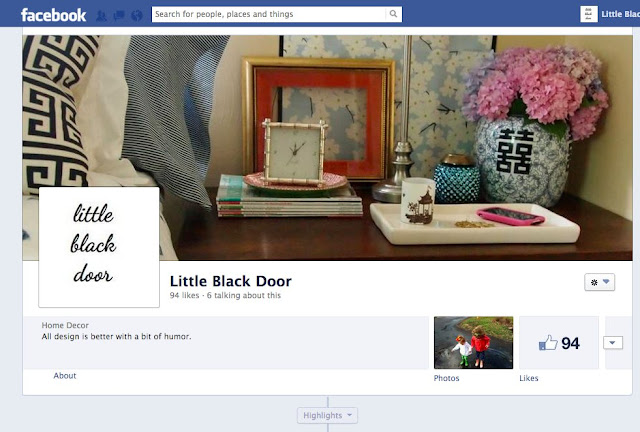The width and height of the screenshot is (640, 432).
Task: Open the cover photo image
Action: point(327,148)
